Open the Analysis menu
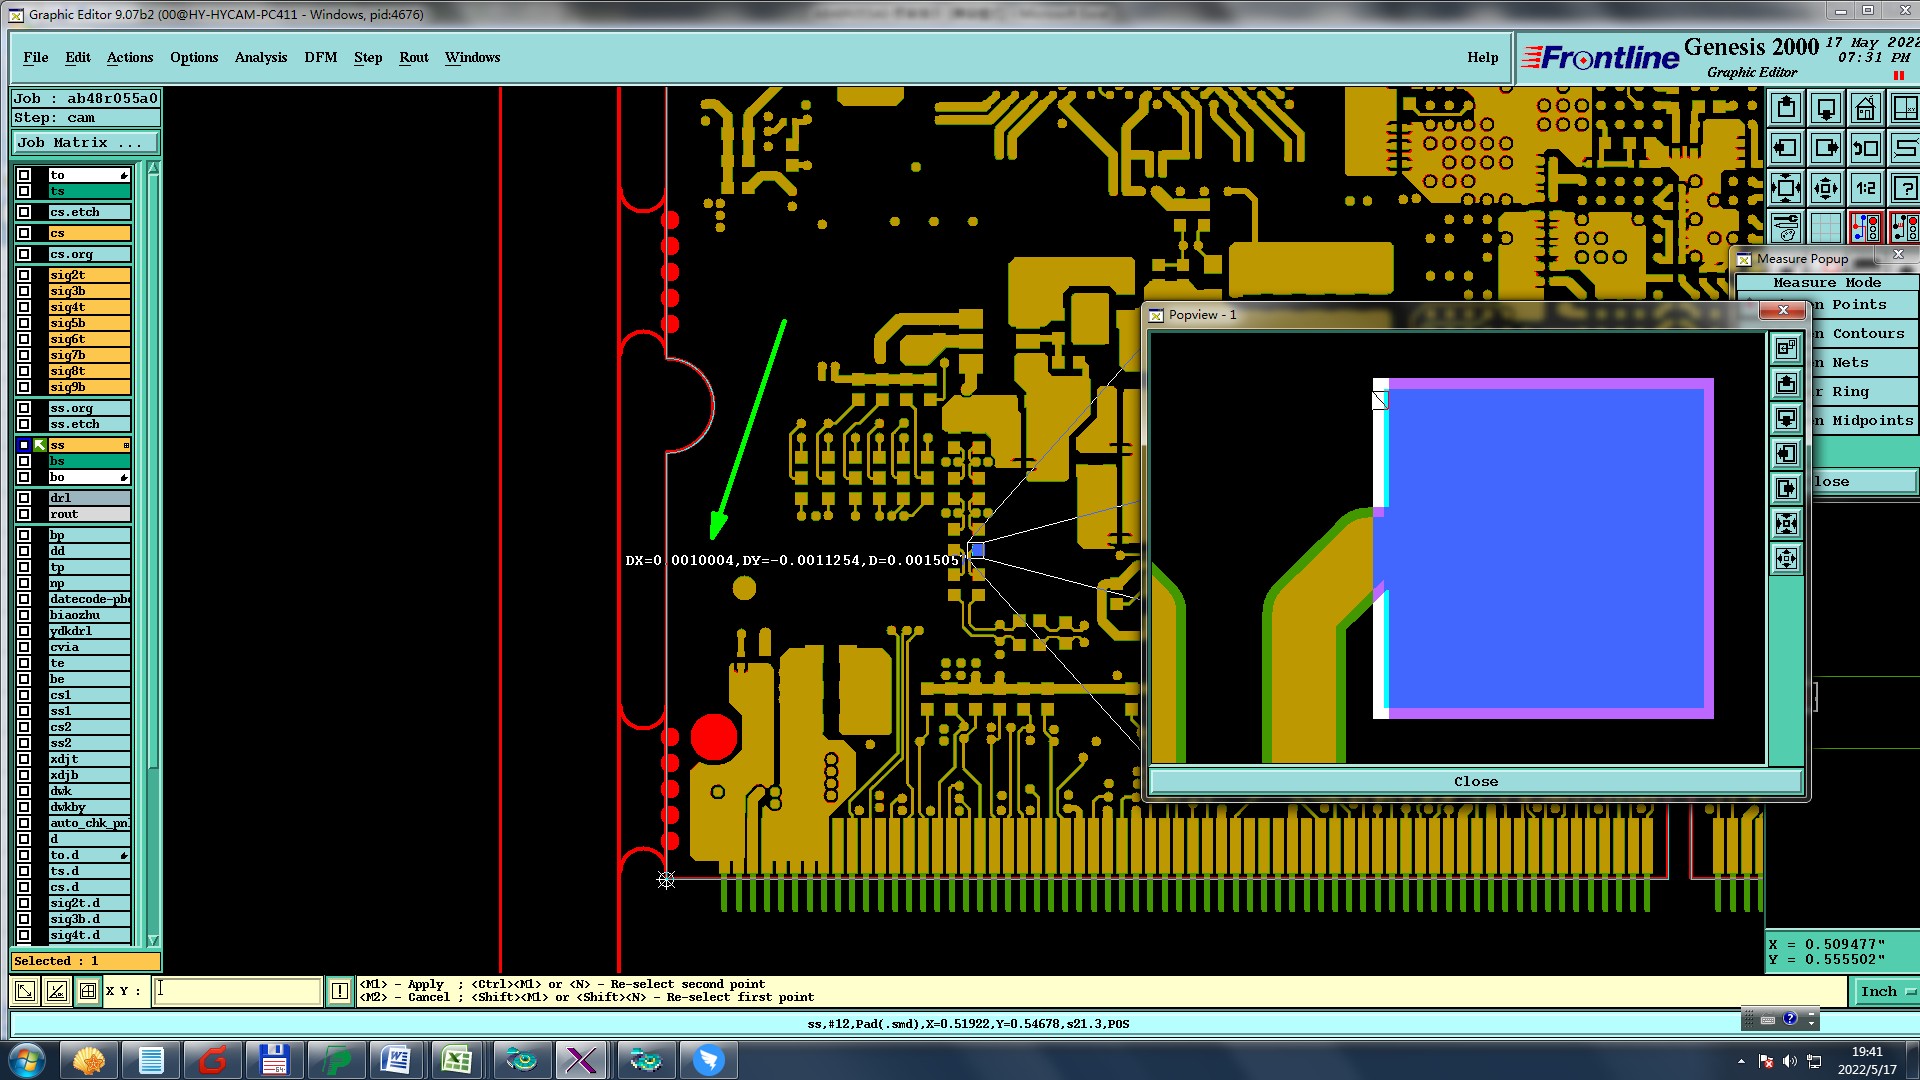The width and height of the screenshot is (1920, 1080). (x=260, y=57)
